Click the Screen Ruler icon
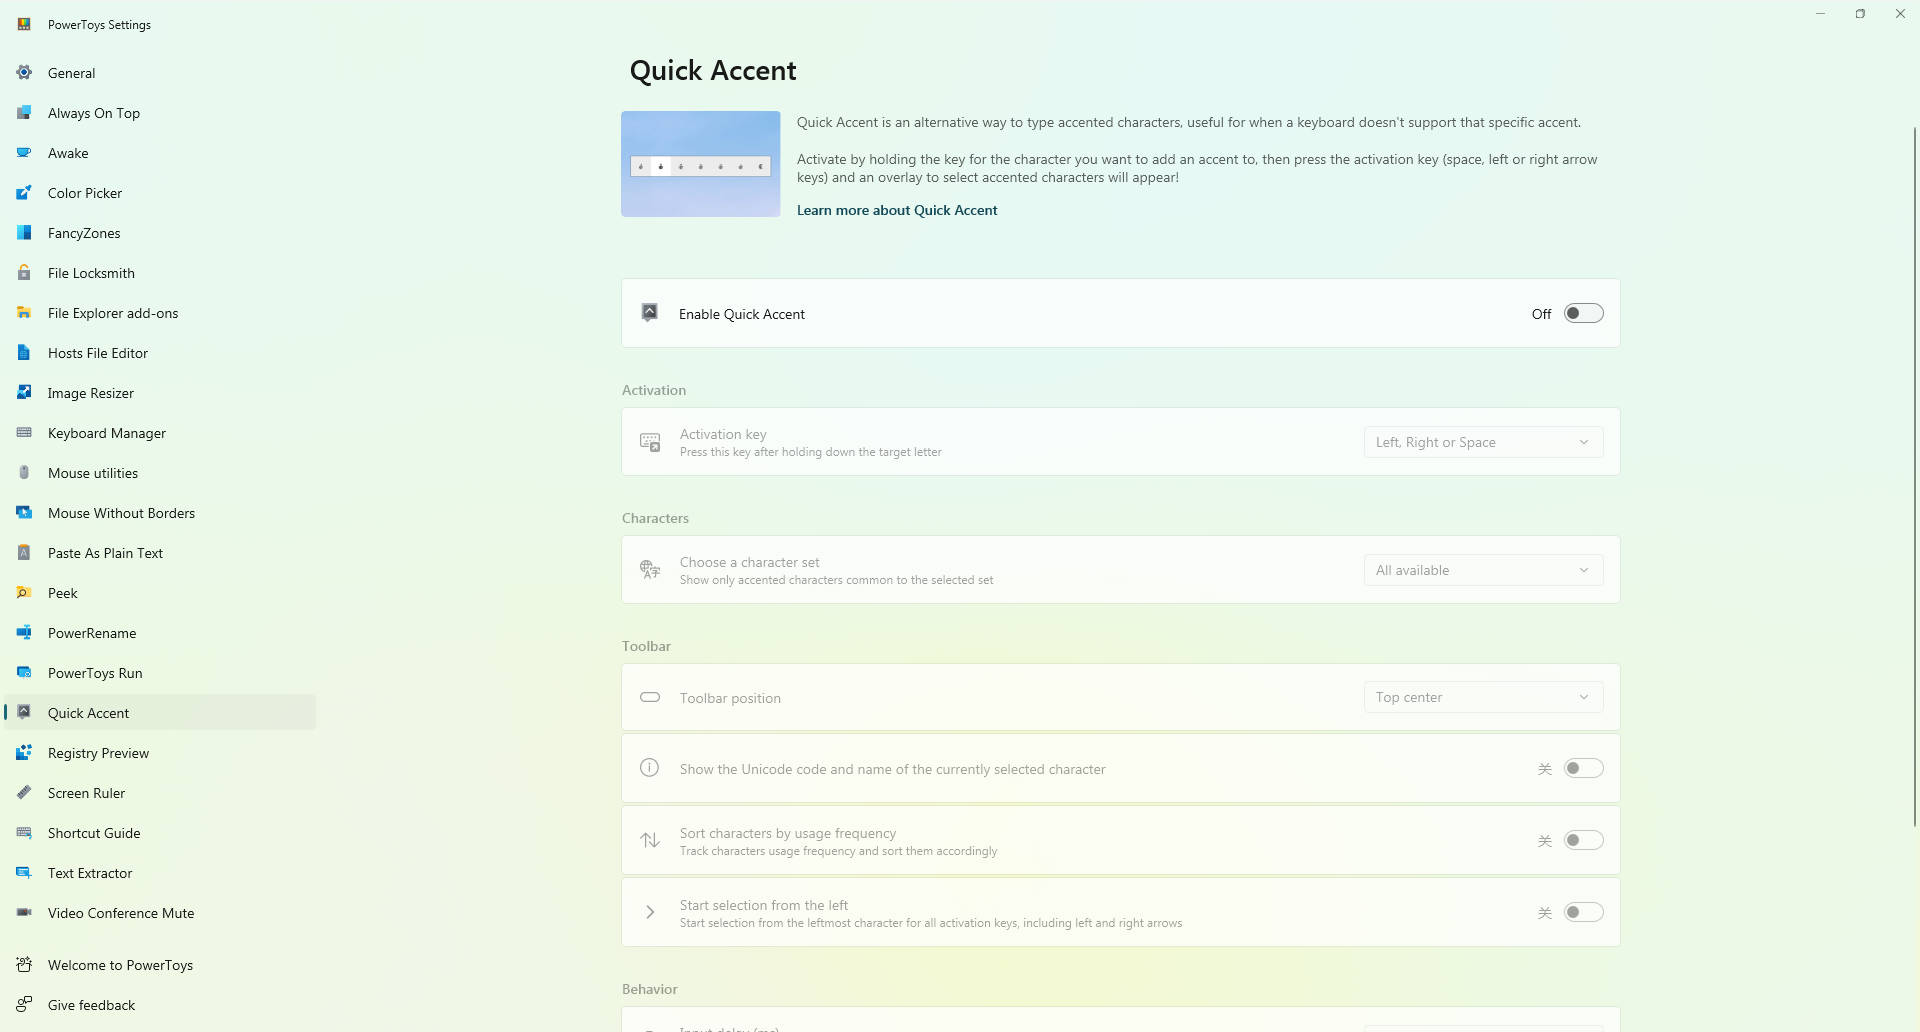The image size is (1920, 1032). point(24,793)
